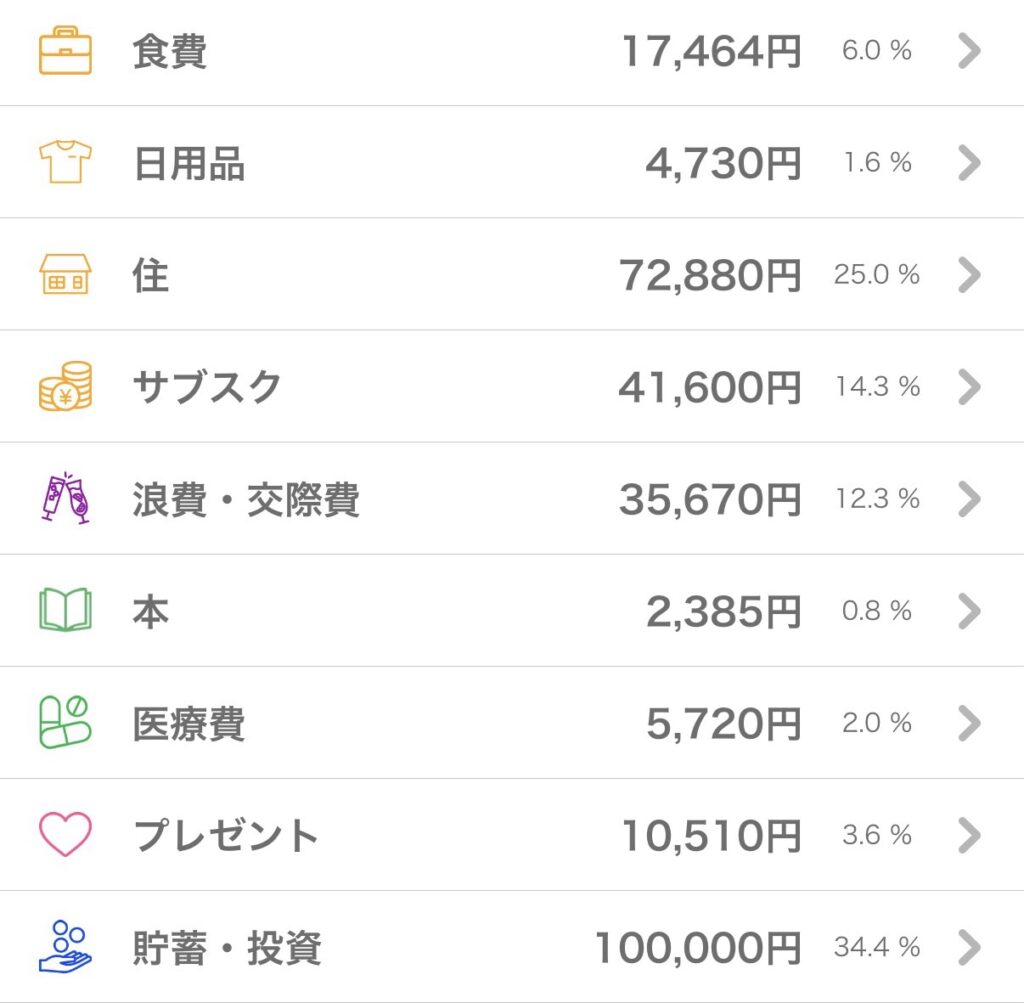Click the yen coin stack icon
The image size is (1024, 1003).
65,386
